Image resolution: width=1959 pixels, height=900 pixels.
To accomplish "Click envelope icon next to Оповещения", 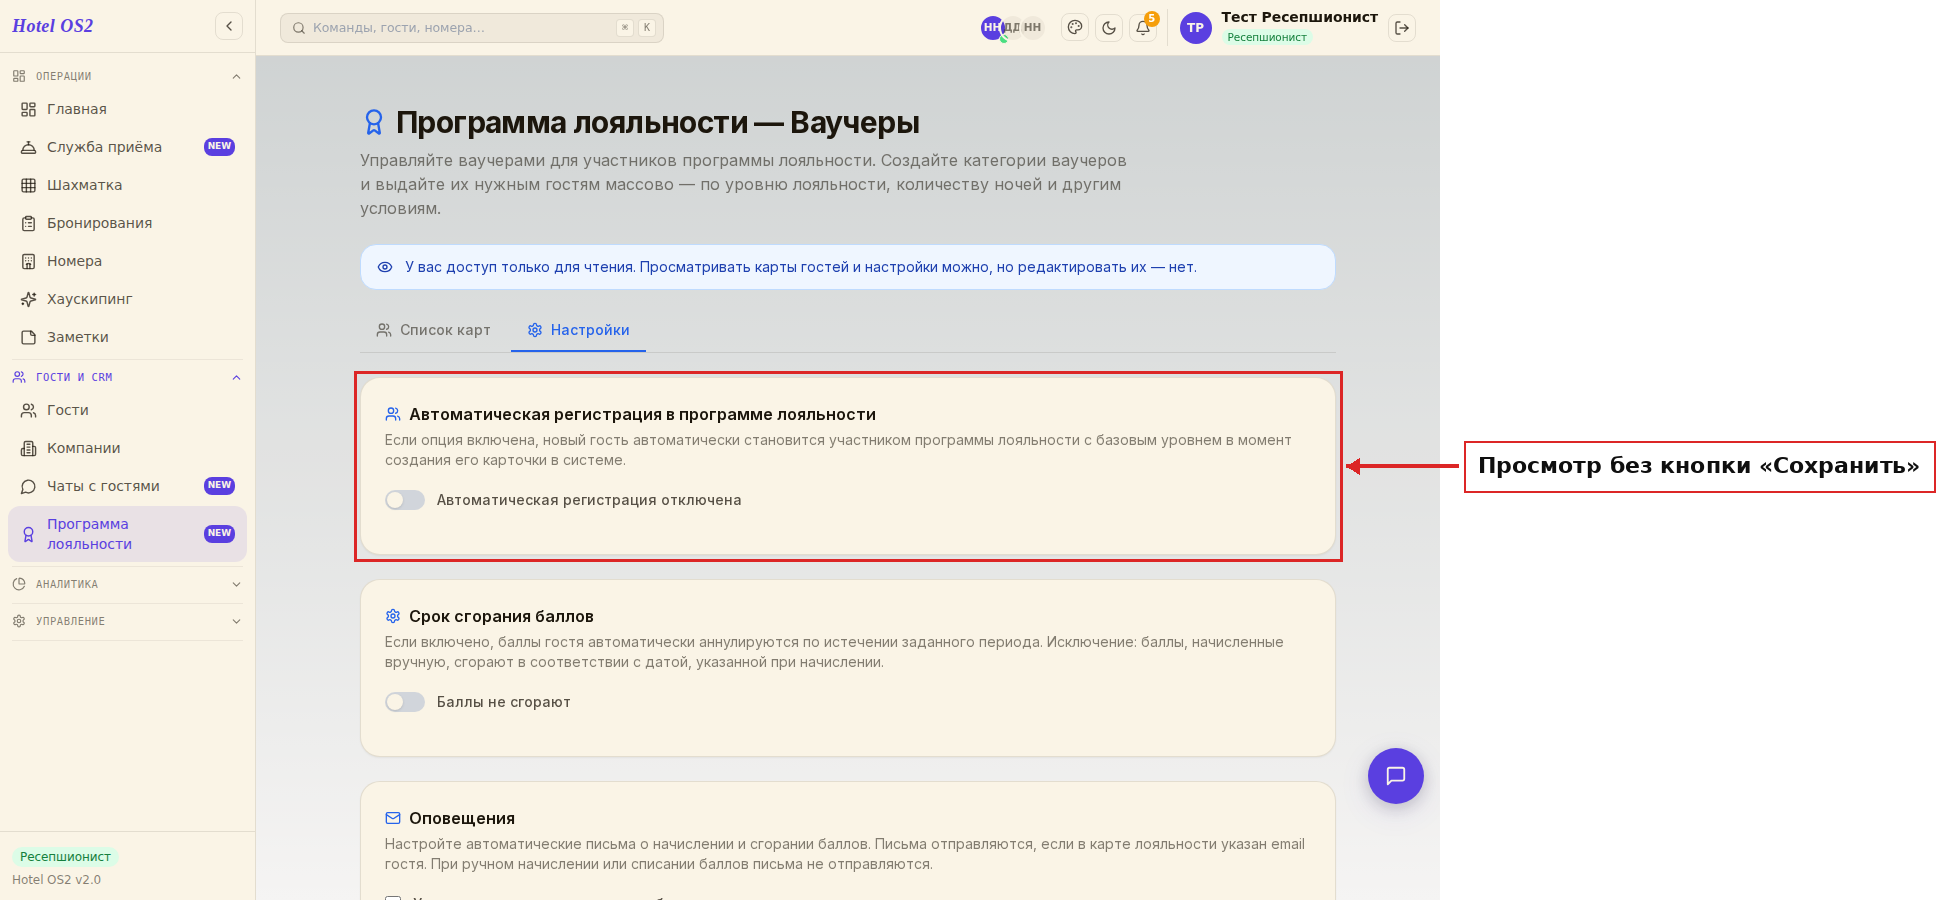I will [x=393, y=818].
